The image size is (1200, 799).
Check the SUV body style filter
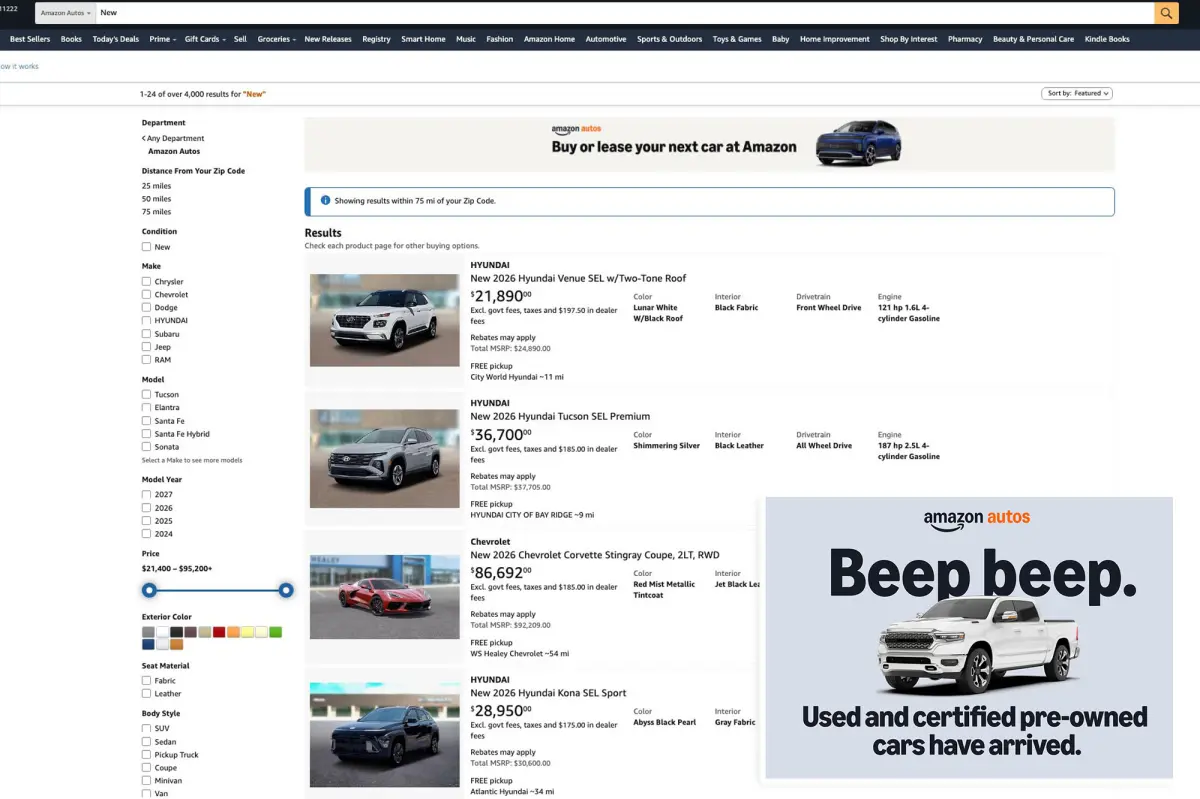tap(144, 728)
